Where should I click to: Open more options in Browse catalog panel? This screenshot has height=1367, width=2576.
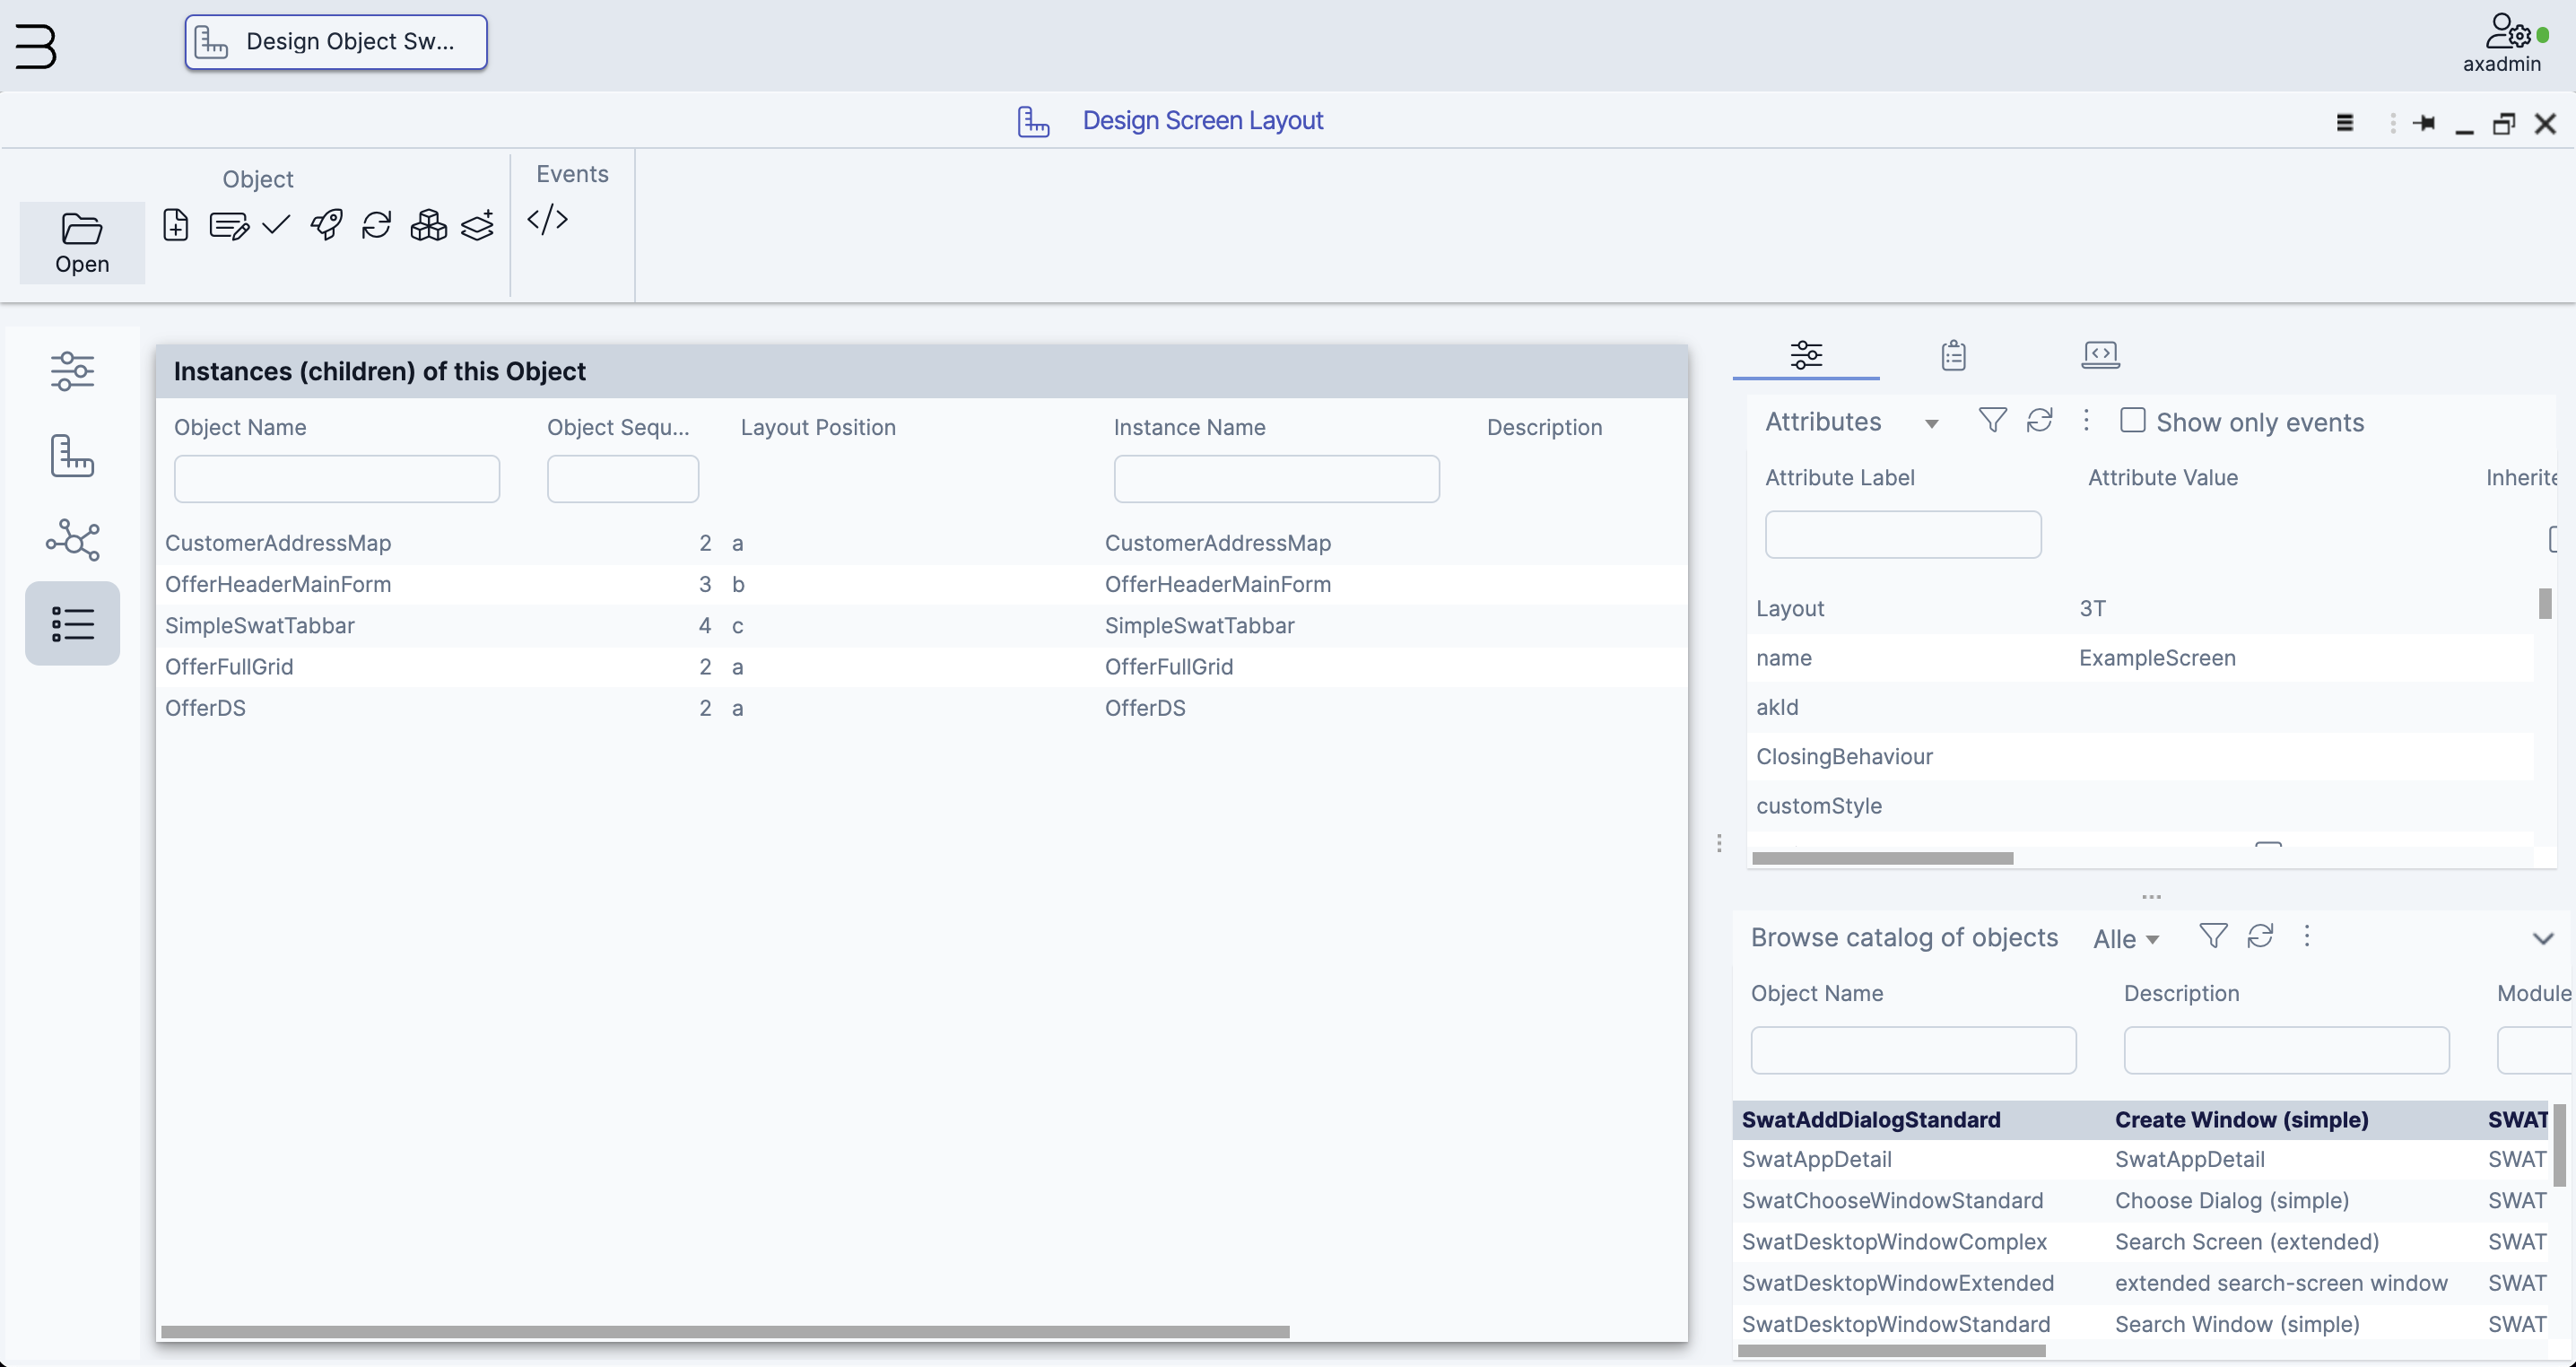click(x=2307, y=936)
